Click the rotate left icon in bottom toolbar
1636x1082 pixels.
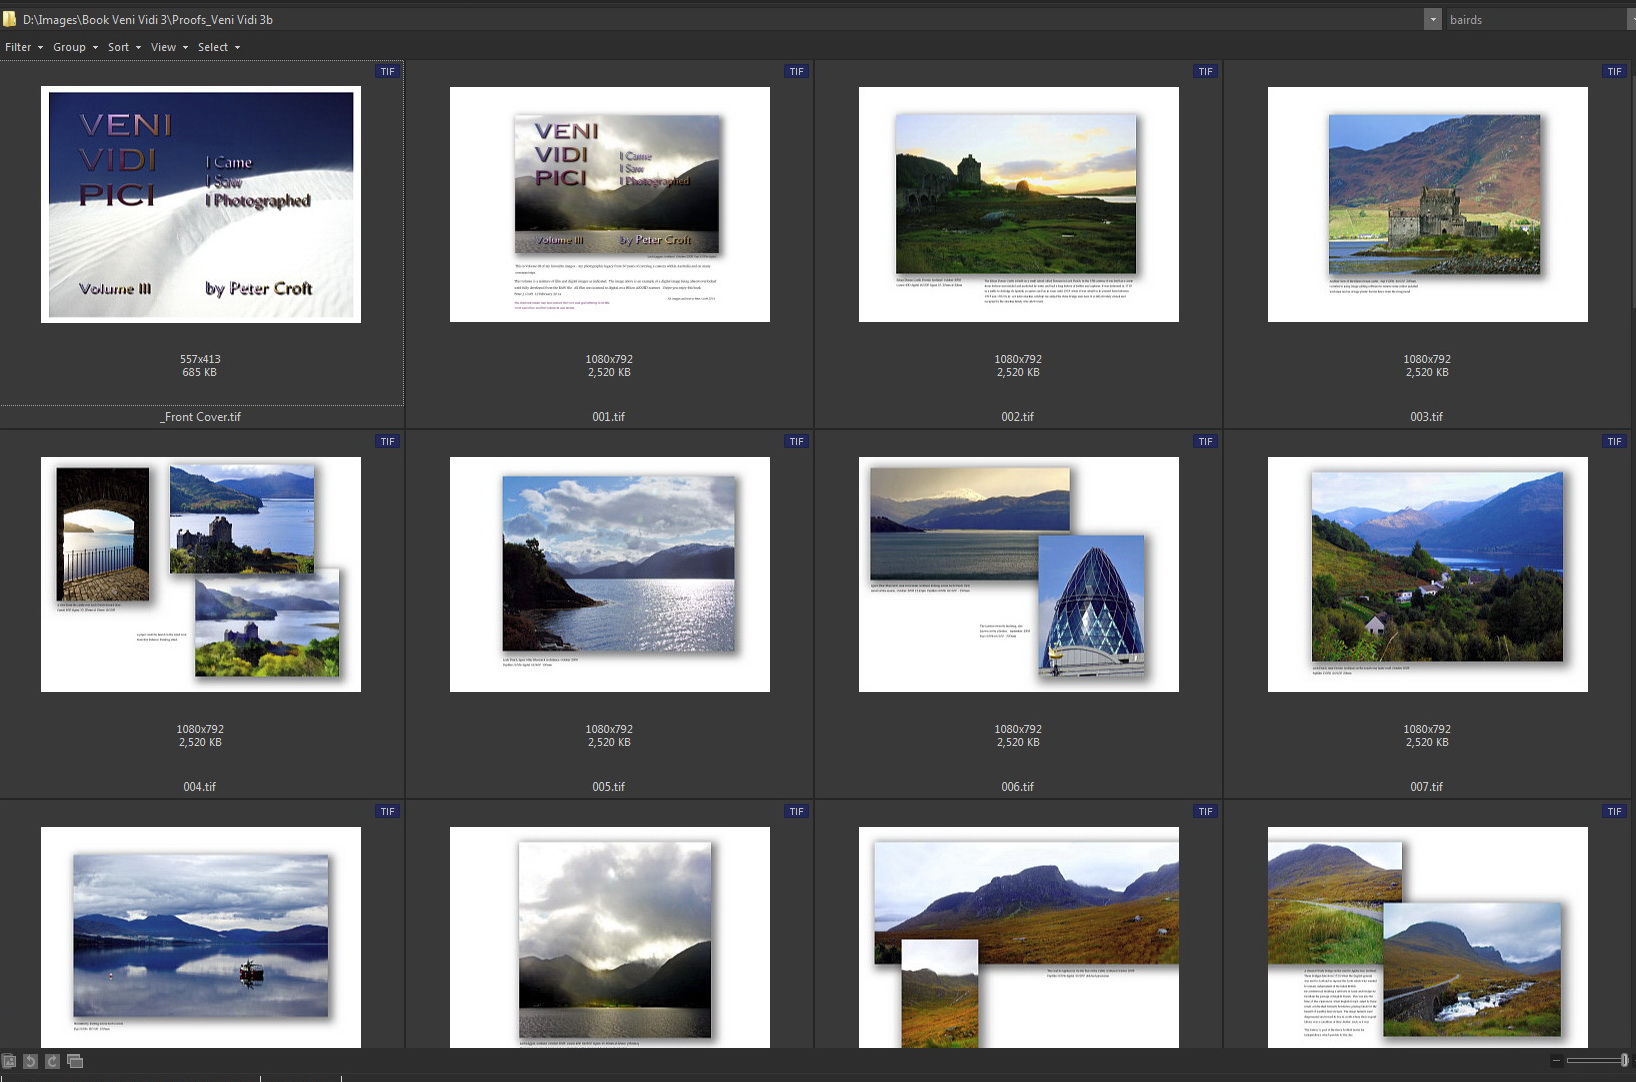click(x=30, y=1061)
